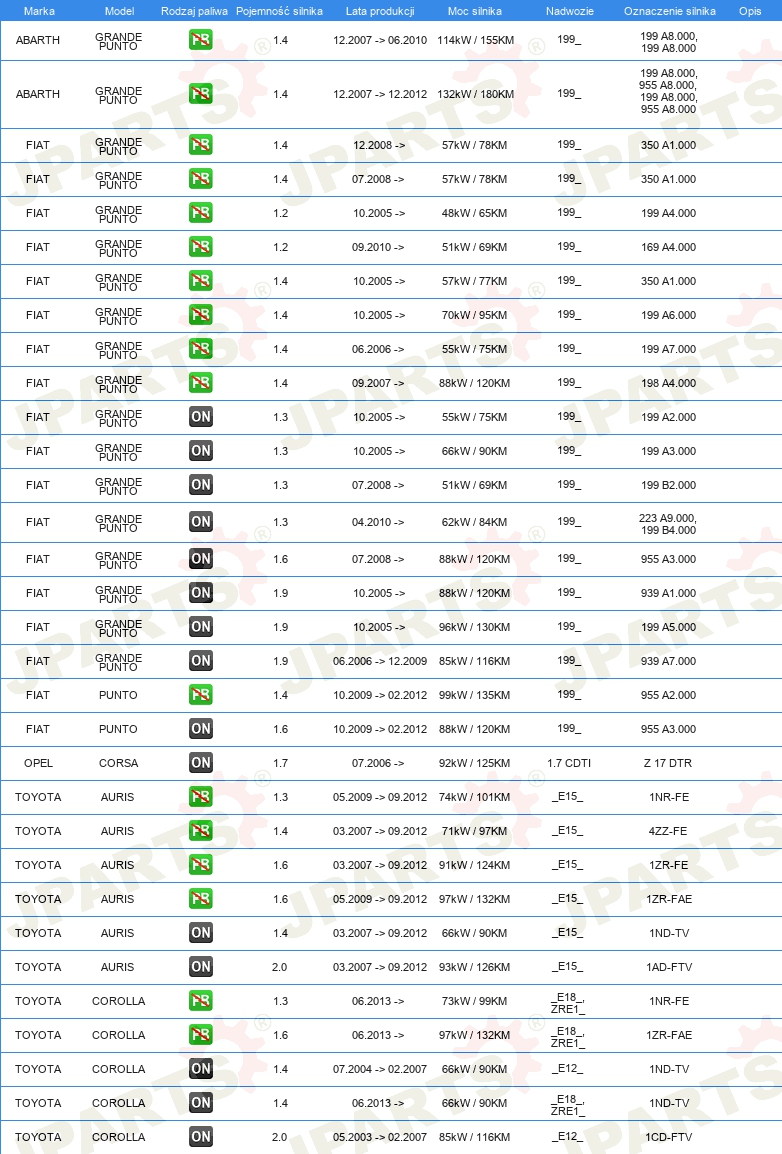Click the petrol icon in the Toyota Auris 1NR-FE row
The height and width of the screenshot is (1154, 782).
201,796
